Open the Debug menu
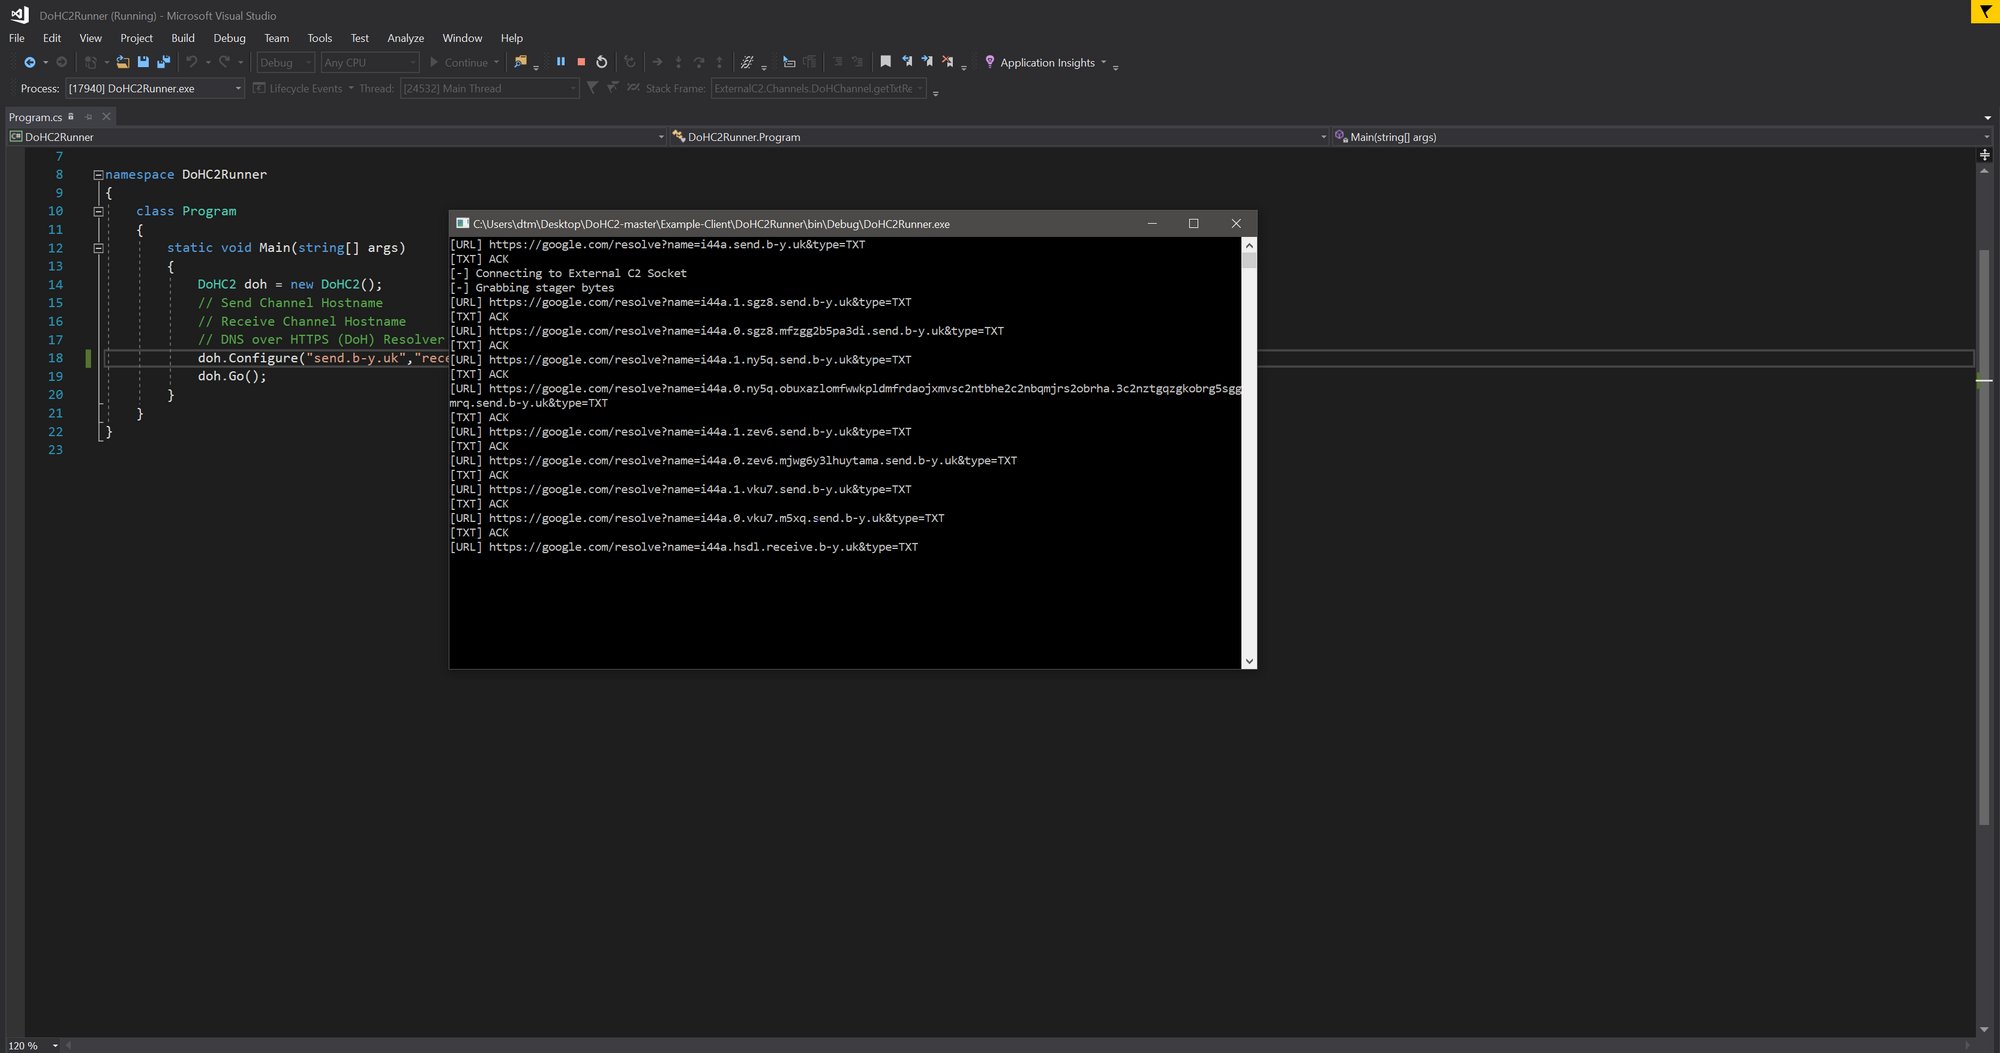This screenshot has height=1053, width=2000. 229,38
